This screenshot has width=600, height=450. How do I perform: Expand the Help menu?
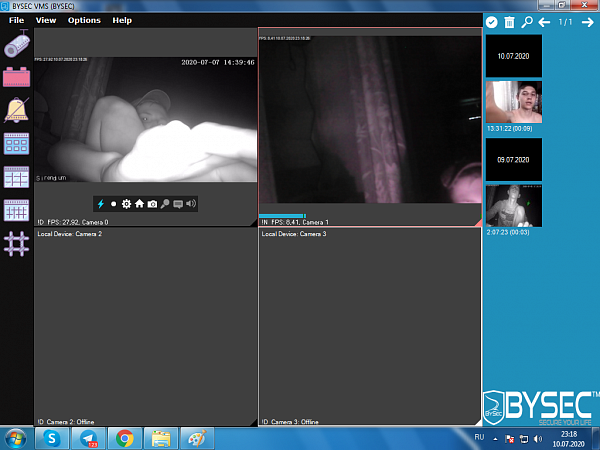[x=122, y=20]
